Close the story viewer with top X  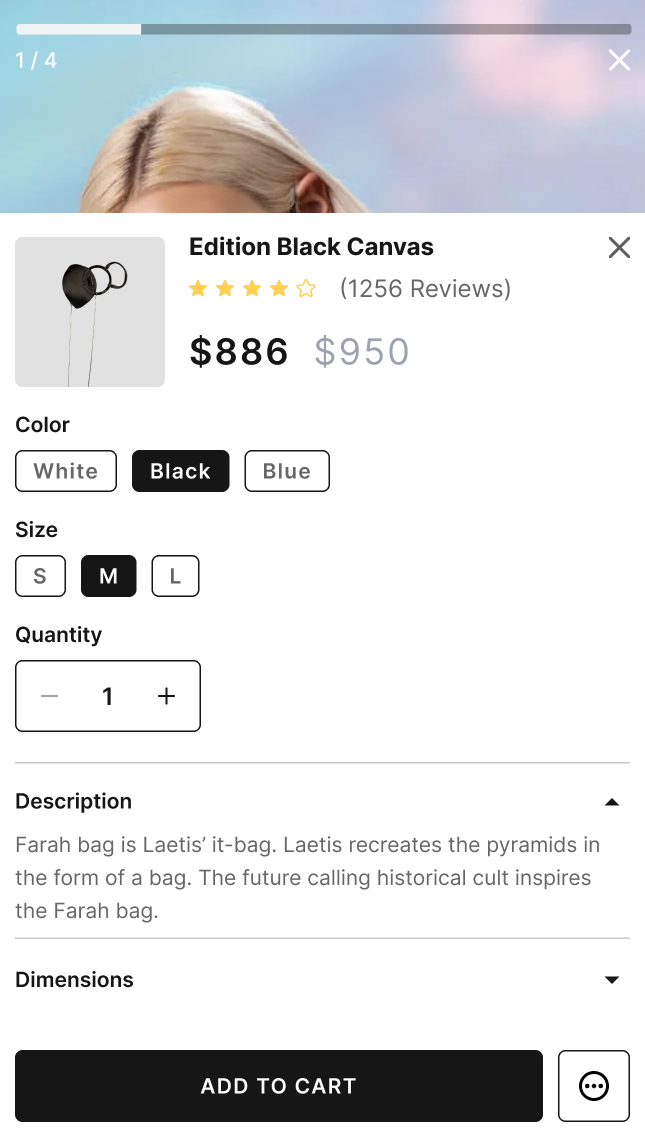(x=619, y=61)
